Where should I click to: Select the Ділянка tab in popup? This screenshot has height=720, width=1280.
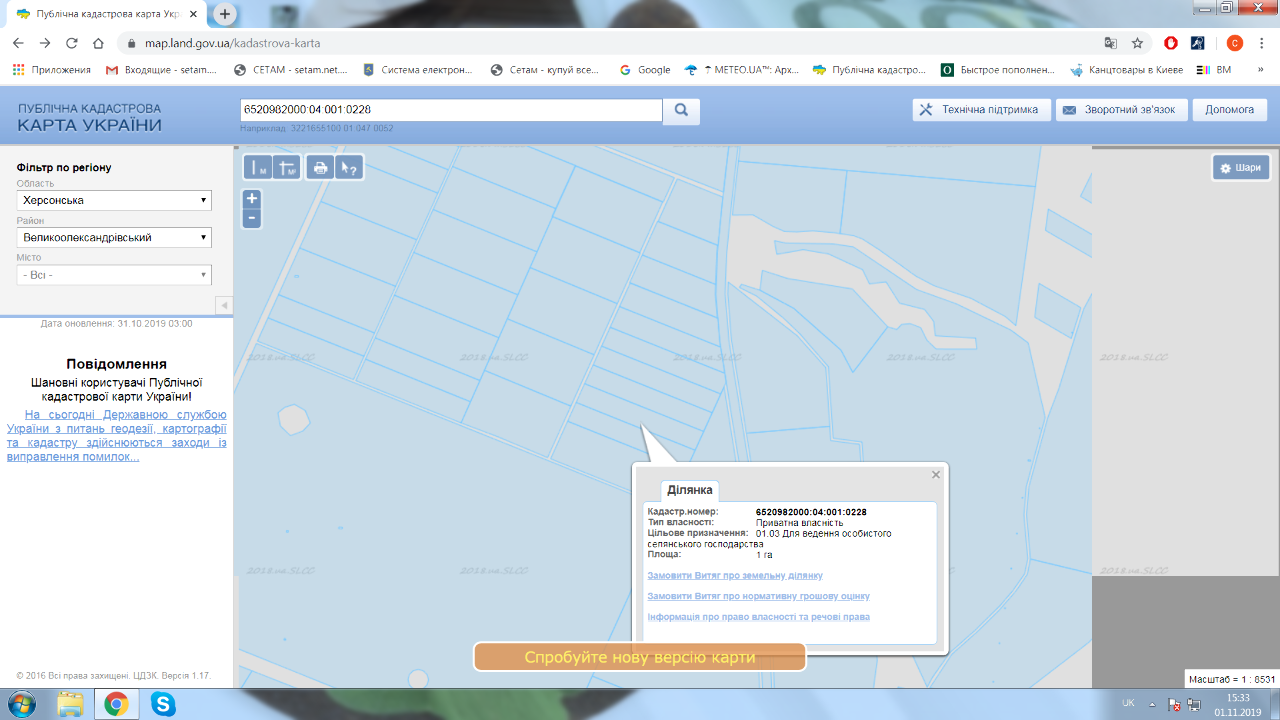point(689,490)
